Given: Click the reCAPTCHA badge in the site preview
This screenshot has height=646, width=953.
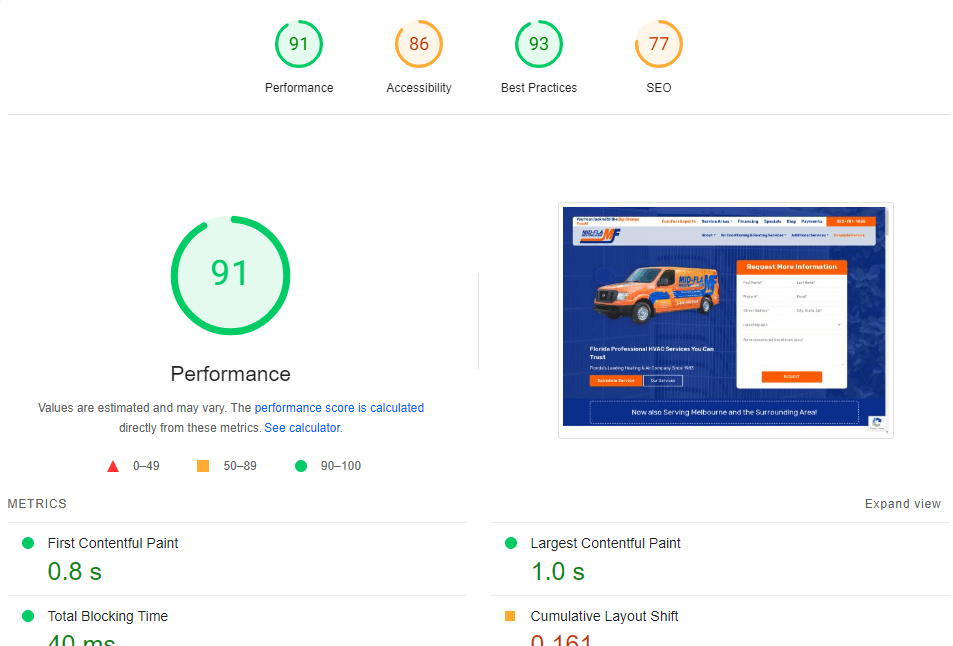Looking at the screenshot, I should click(878, 424).
